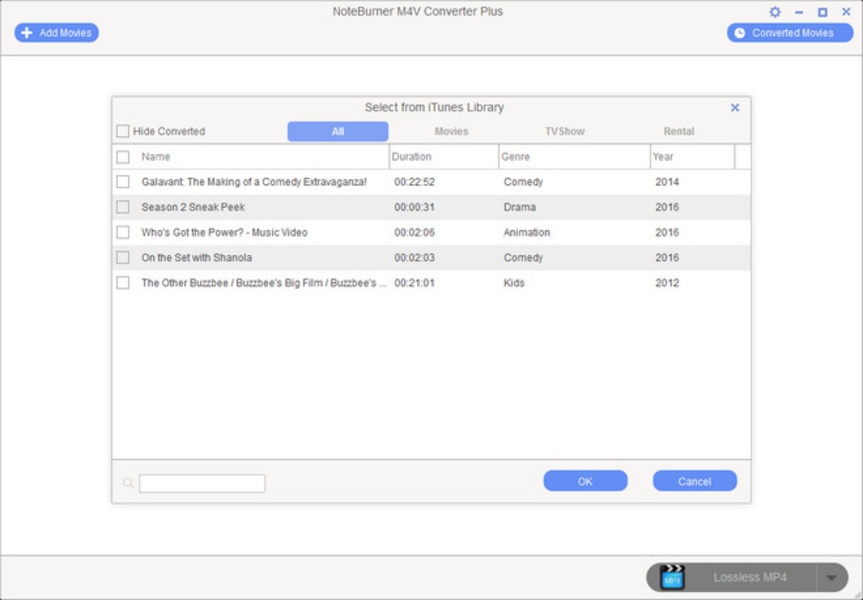
Task: Switch to the TVShow tab
Action: (x=565, y=131)
